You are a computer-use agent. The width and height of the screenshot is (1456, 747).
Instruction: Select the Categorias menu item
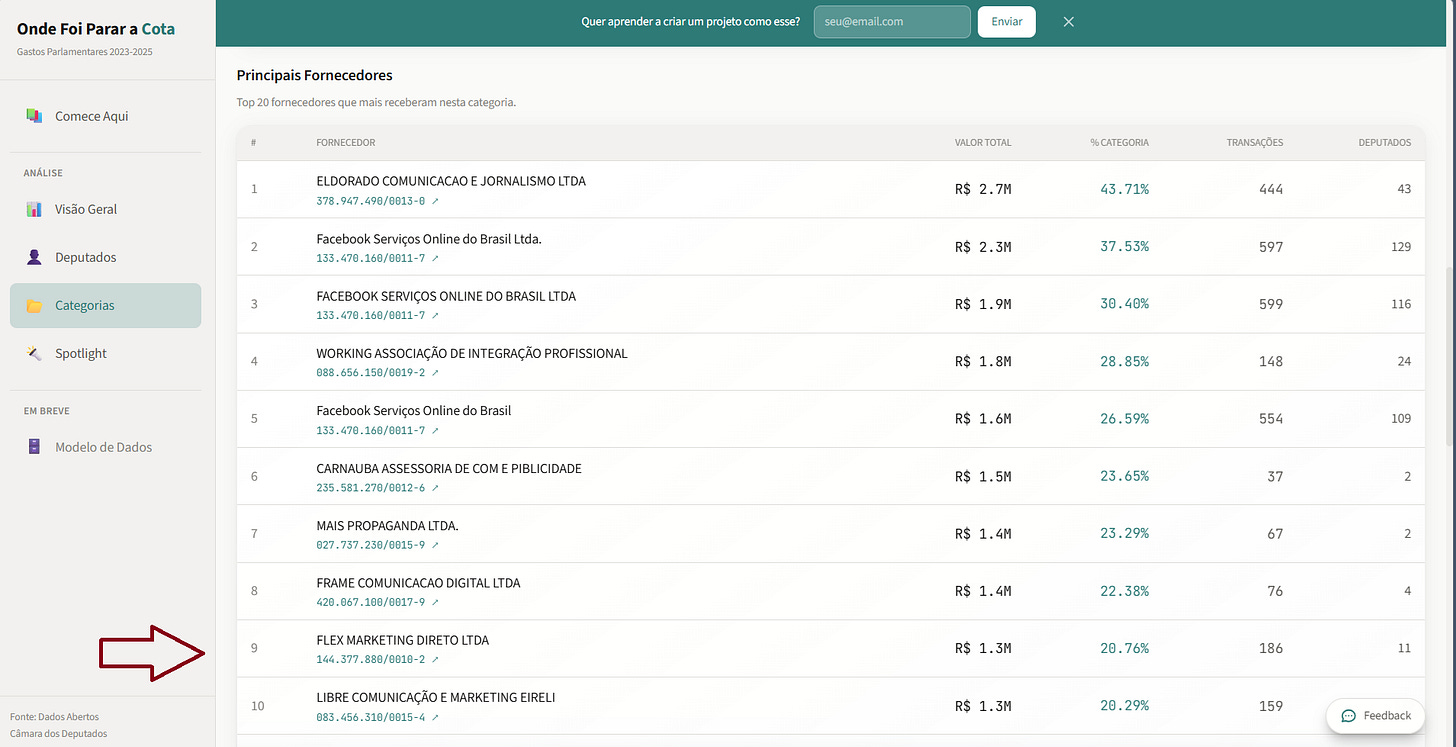click(105, 305)
